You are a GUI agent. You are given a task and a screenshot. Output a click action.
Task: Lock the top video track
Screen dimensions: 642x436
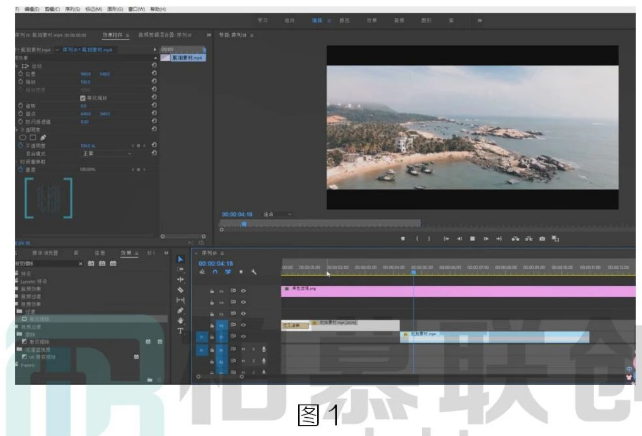(212, 291)
